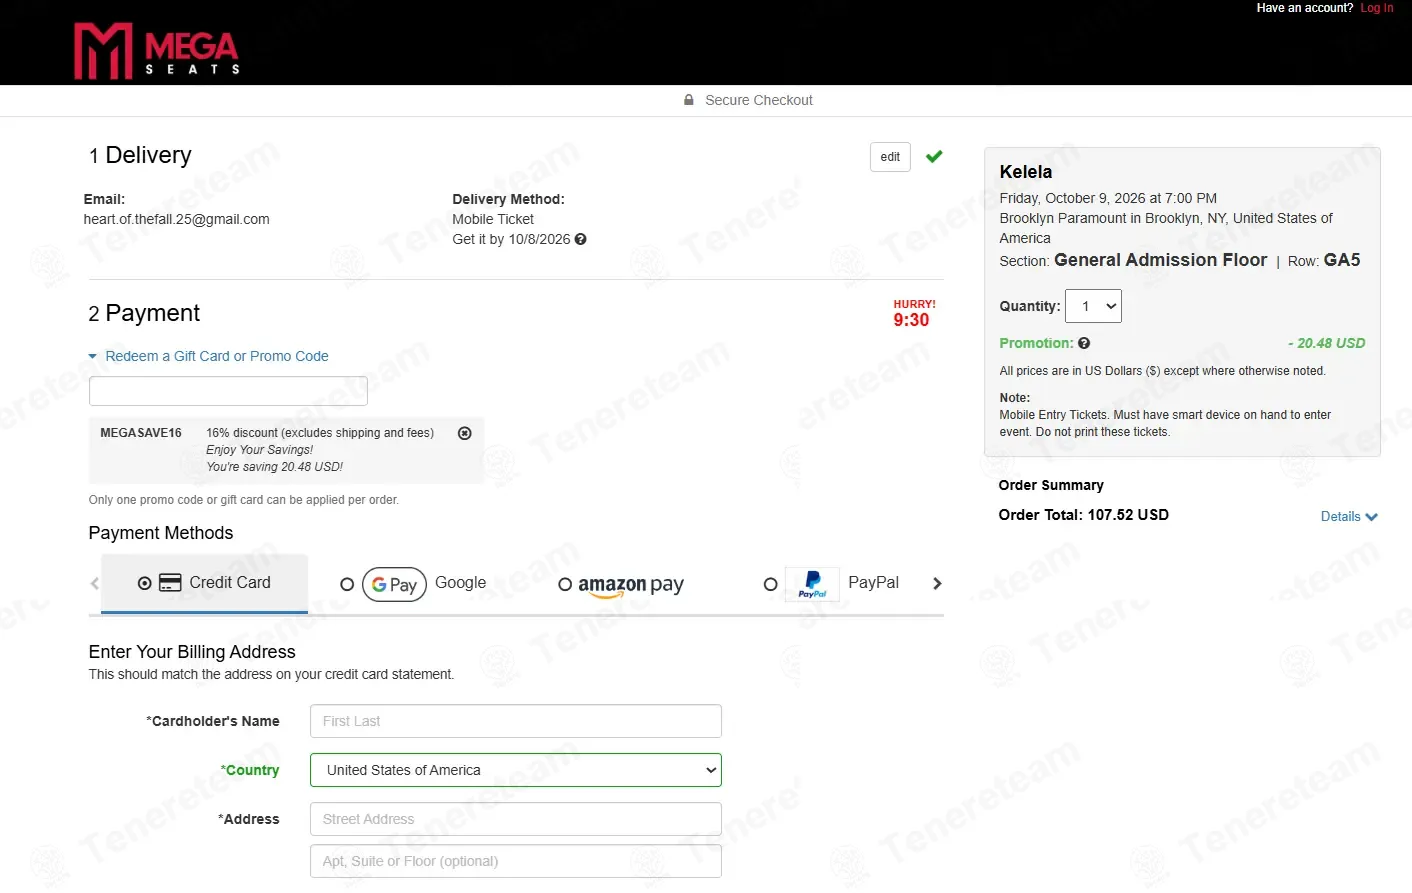This screenshot has height=893, width=1412.
Task: Click the Kelela event title
Action: (x=1026, y=172)
